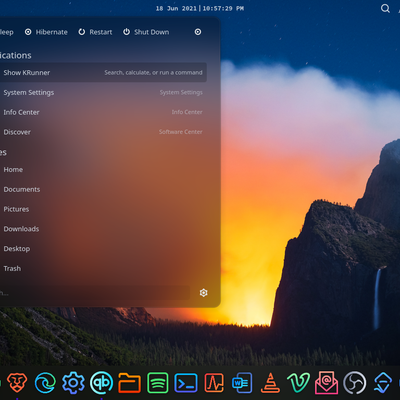Open the file manager folder icon
400x400 pixels.
point(129,383)
